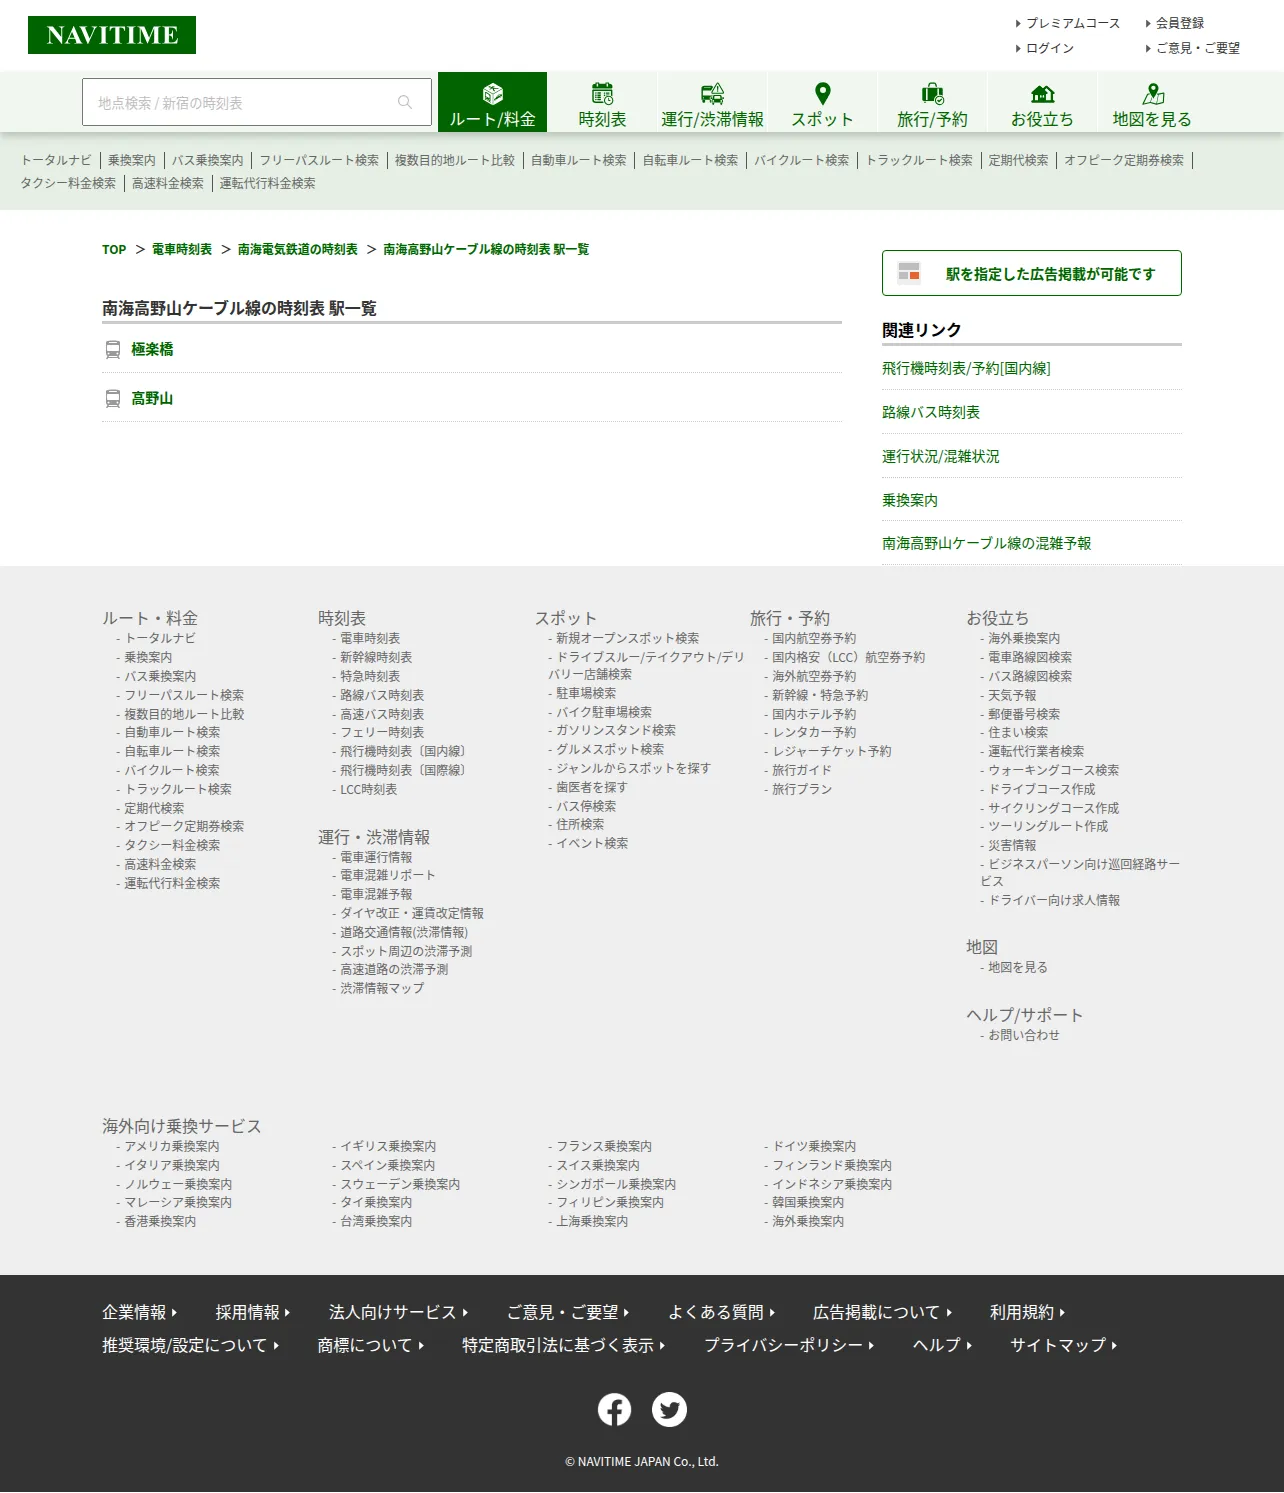The image size is (1284, 1493).
Task: Open the 旅行/予約 navigation tab
Action: [x=932, y=102]
